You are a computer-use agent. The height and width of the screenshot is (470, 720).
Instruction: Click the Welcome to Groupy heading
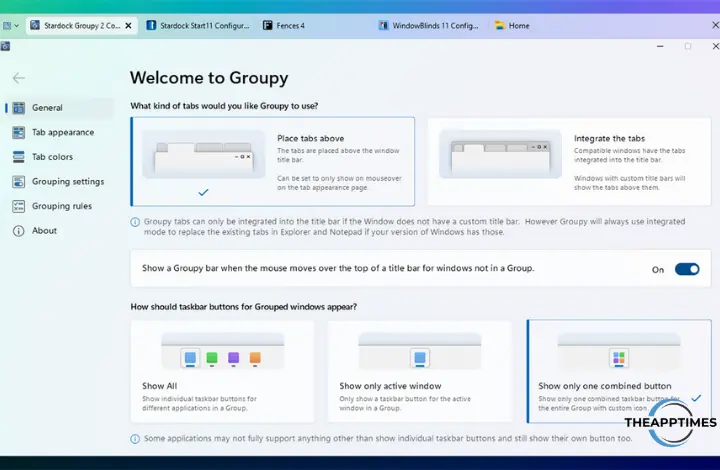pos(209,78)
